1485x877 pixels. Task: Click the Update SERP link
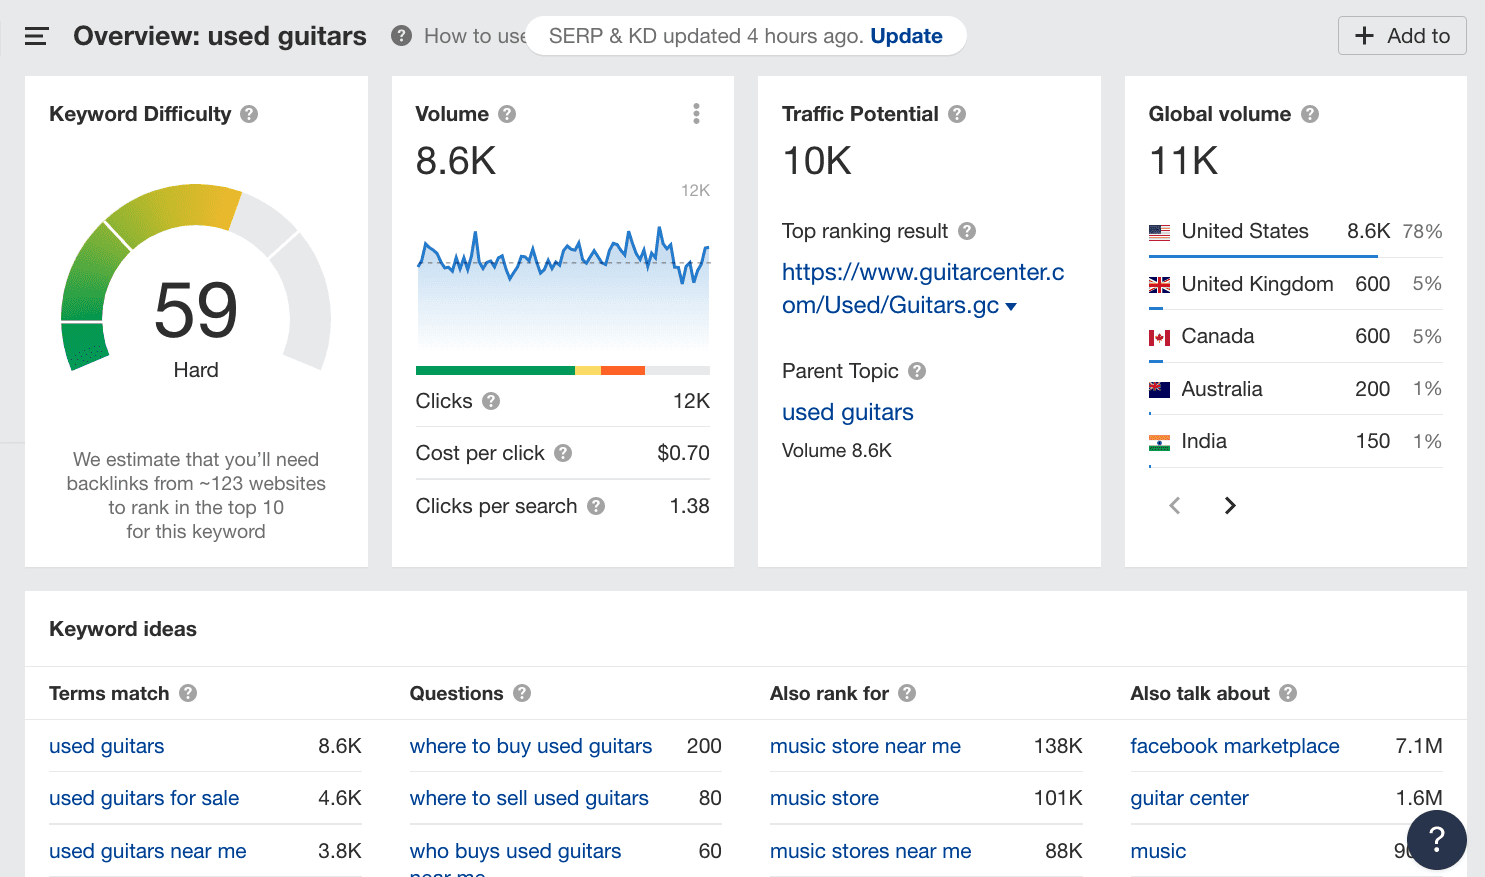[x=906, y=36]
